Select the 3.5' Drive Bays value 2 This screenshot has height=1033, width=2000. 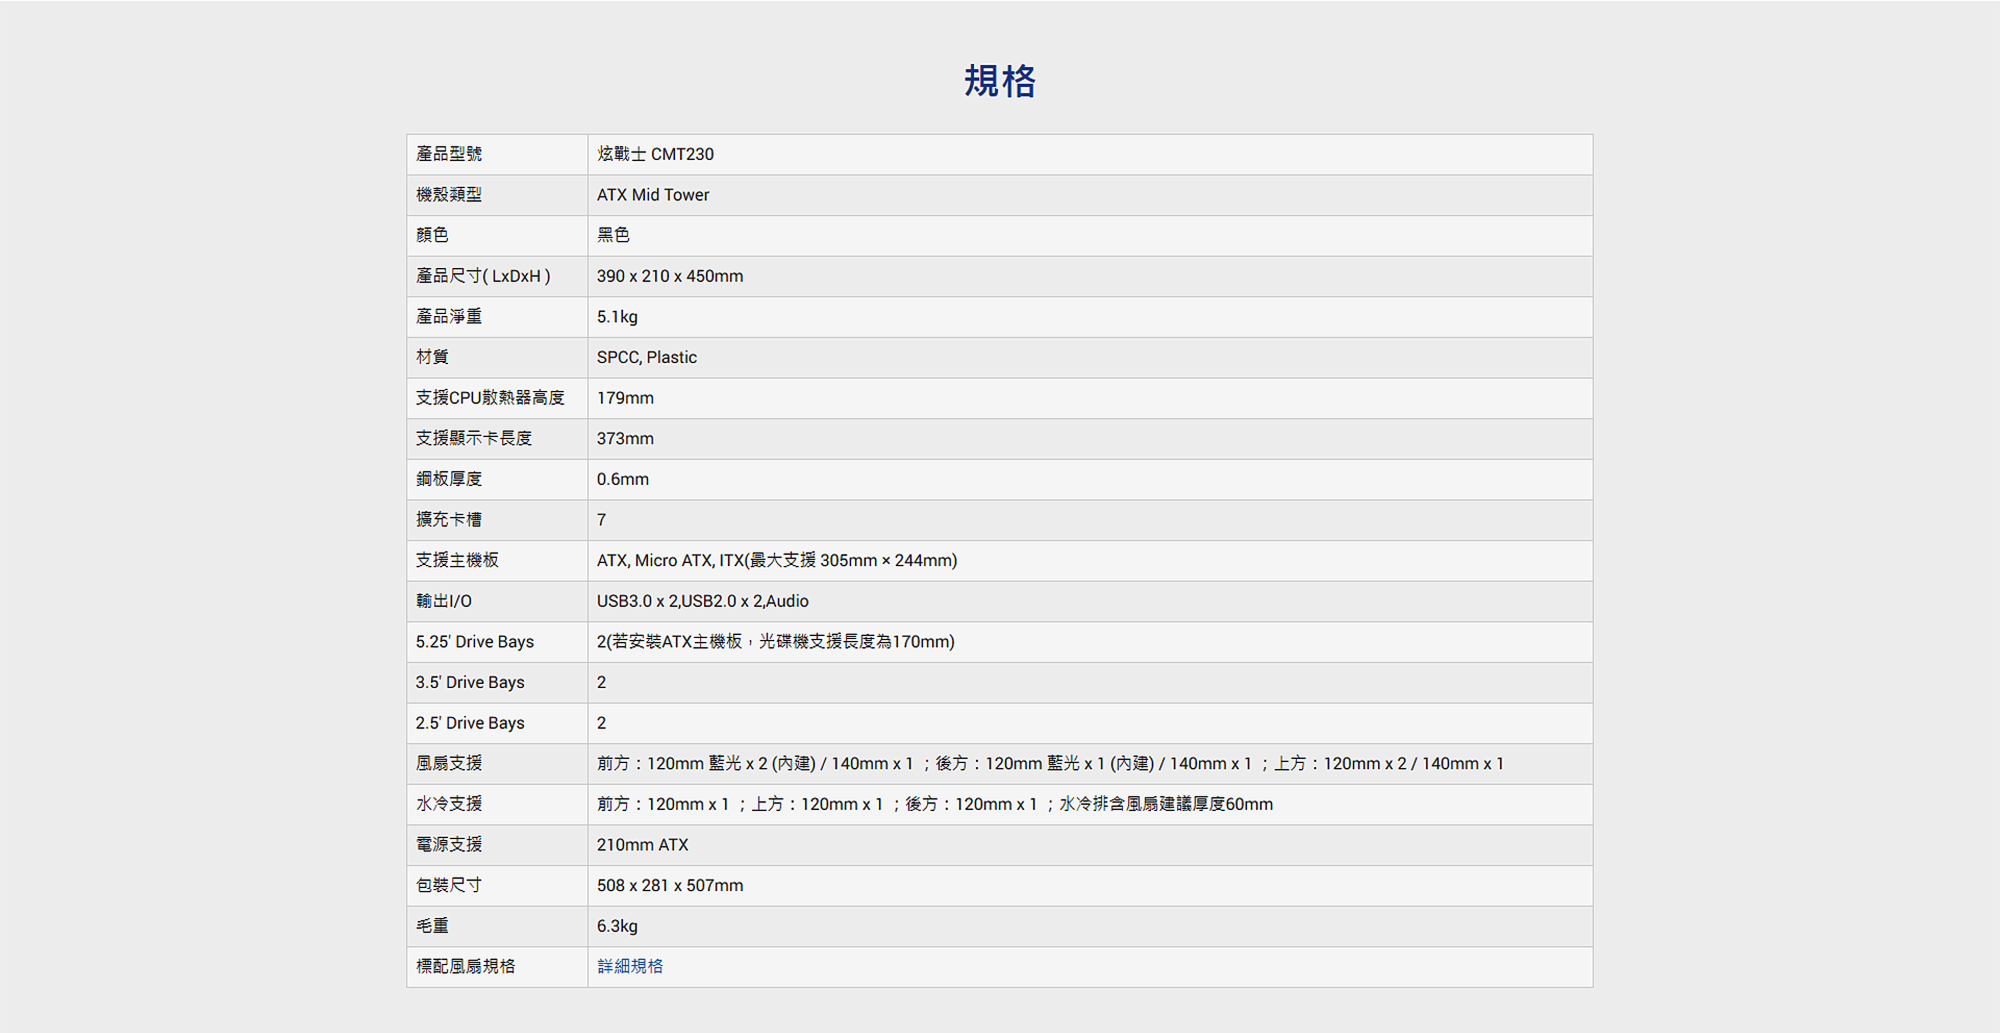(601, 682)
